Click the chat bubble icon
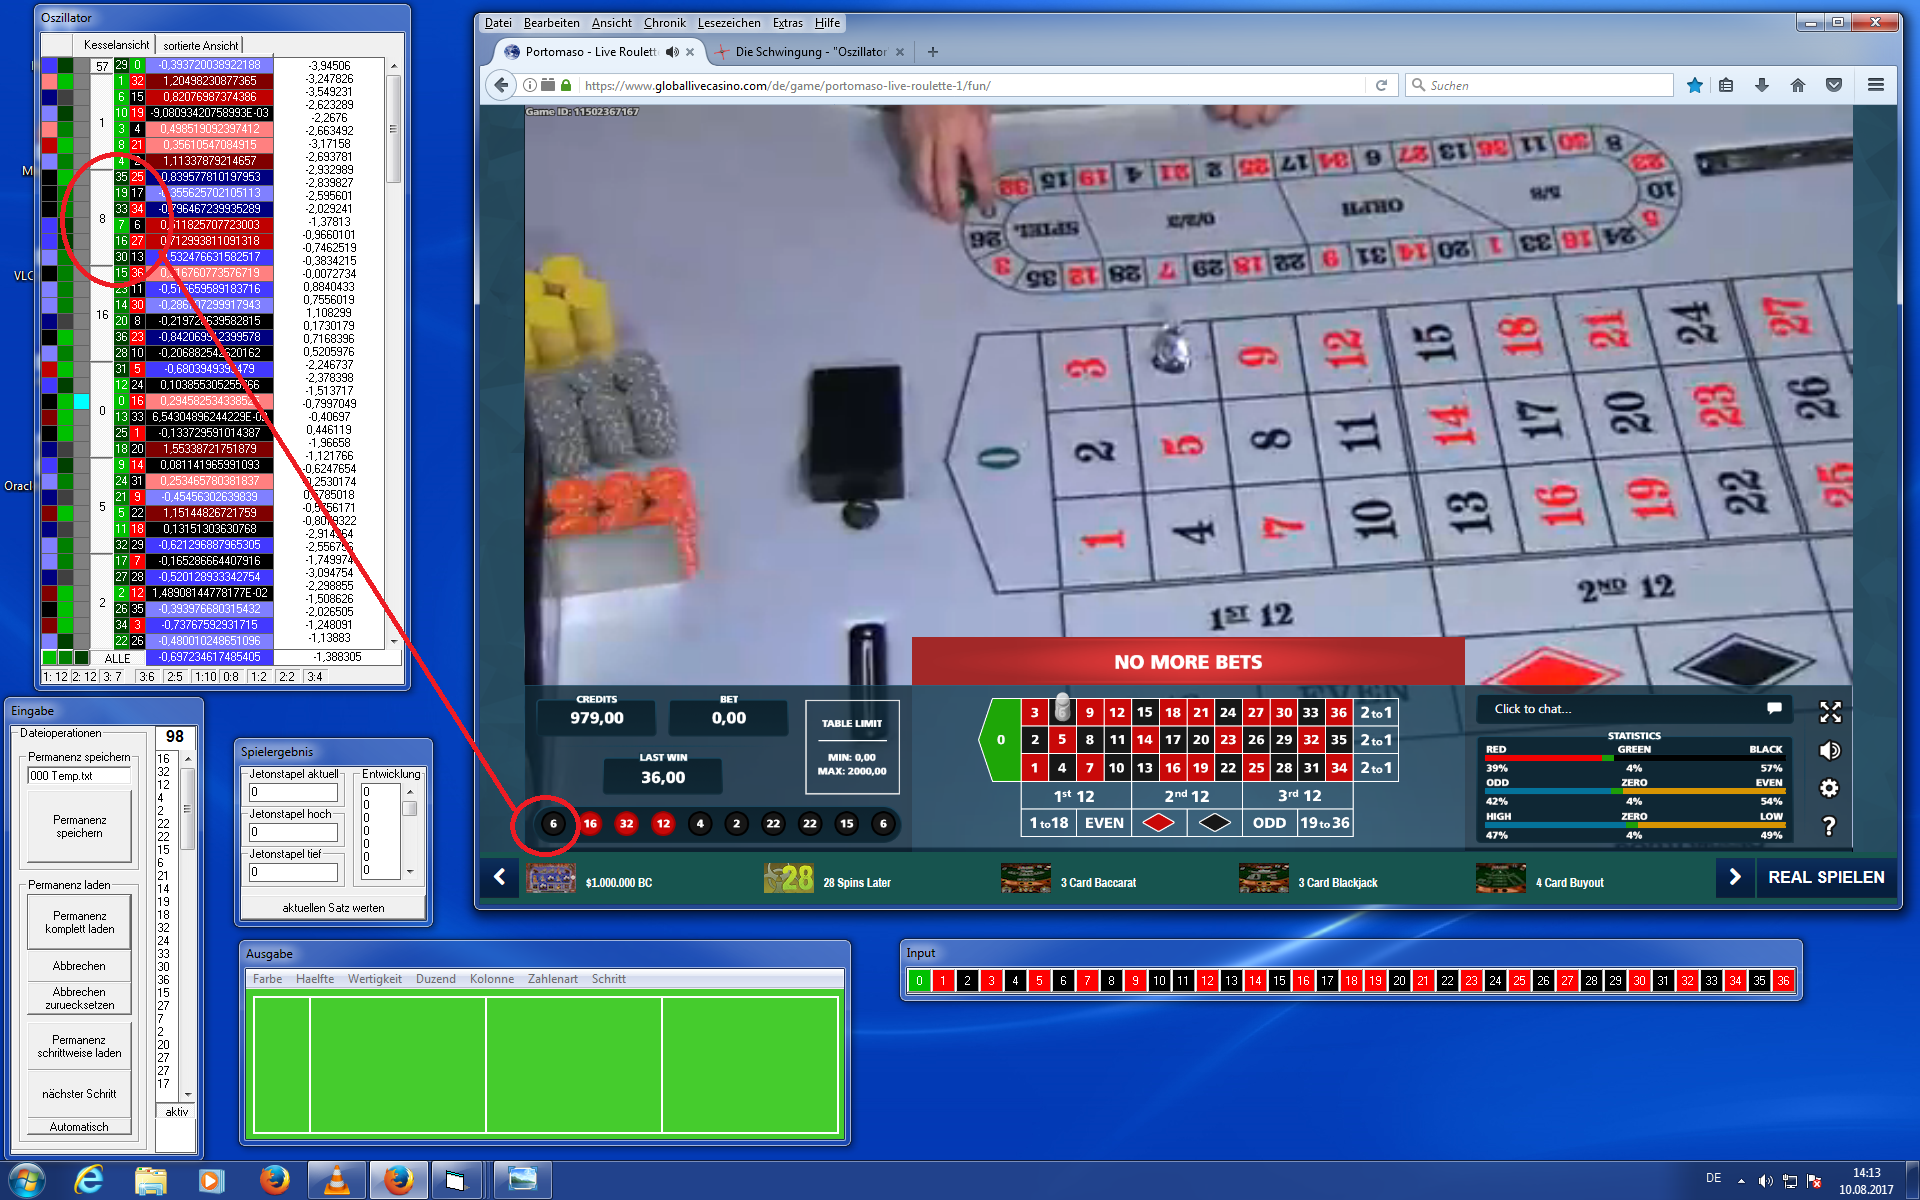The image size is (1920, 1200). [x=1774, y=708]
